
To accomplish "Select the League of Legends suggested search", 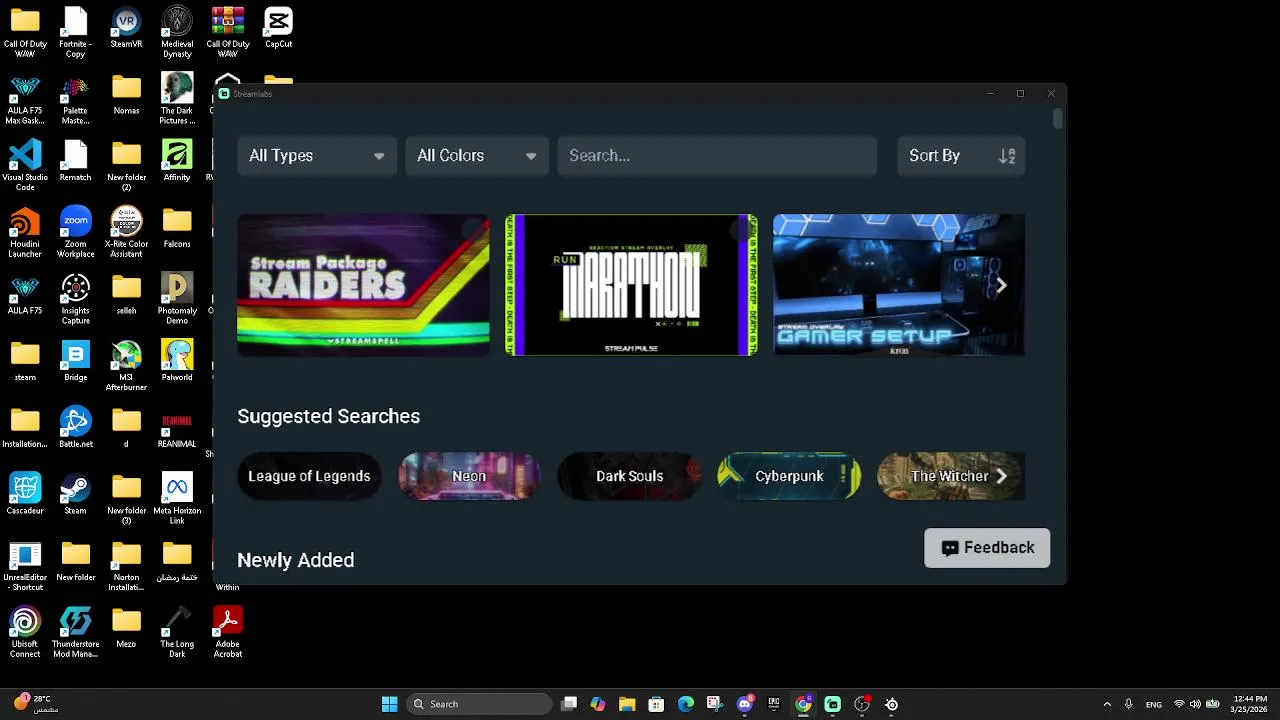I will click(x=309, y=476).
